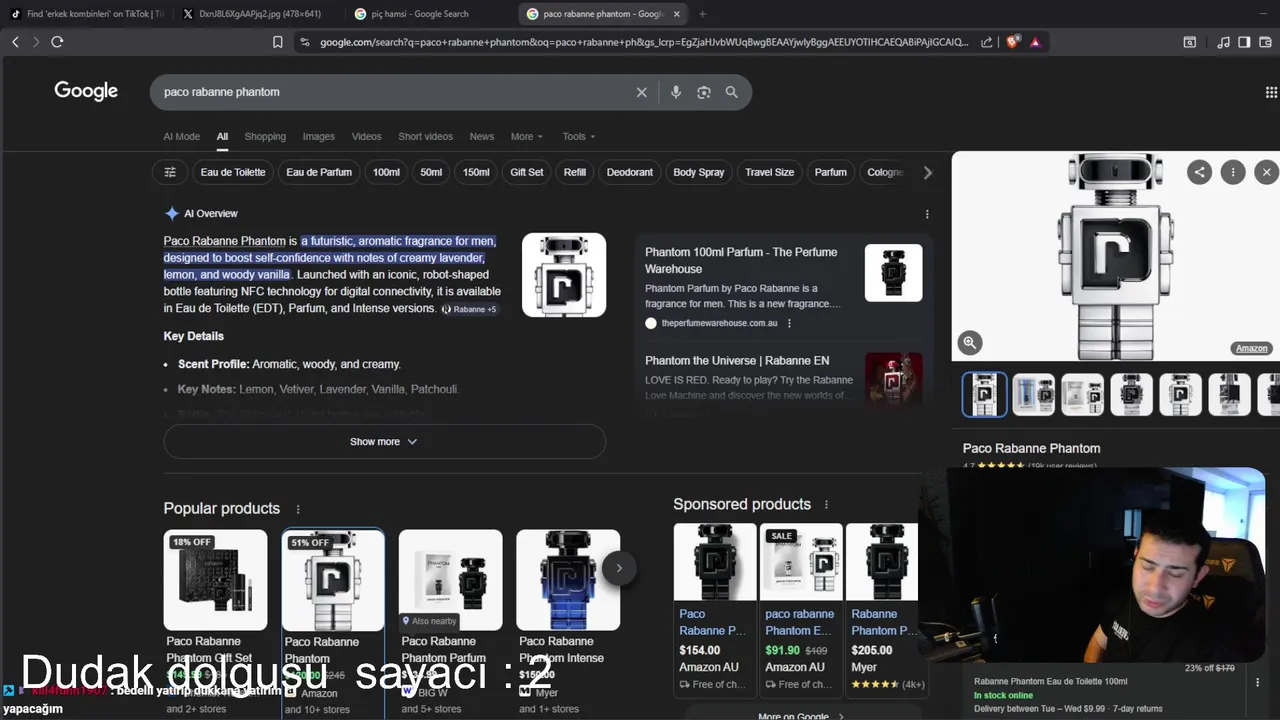Screen dimensions: 1280x720
Task: Open the Brave playlist music note icon
Action: coord(1223,42)
